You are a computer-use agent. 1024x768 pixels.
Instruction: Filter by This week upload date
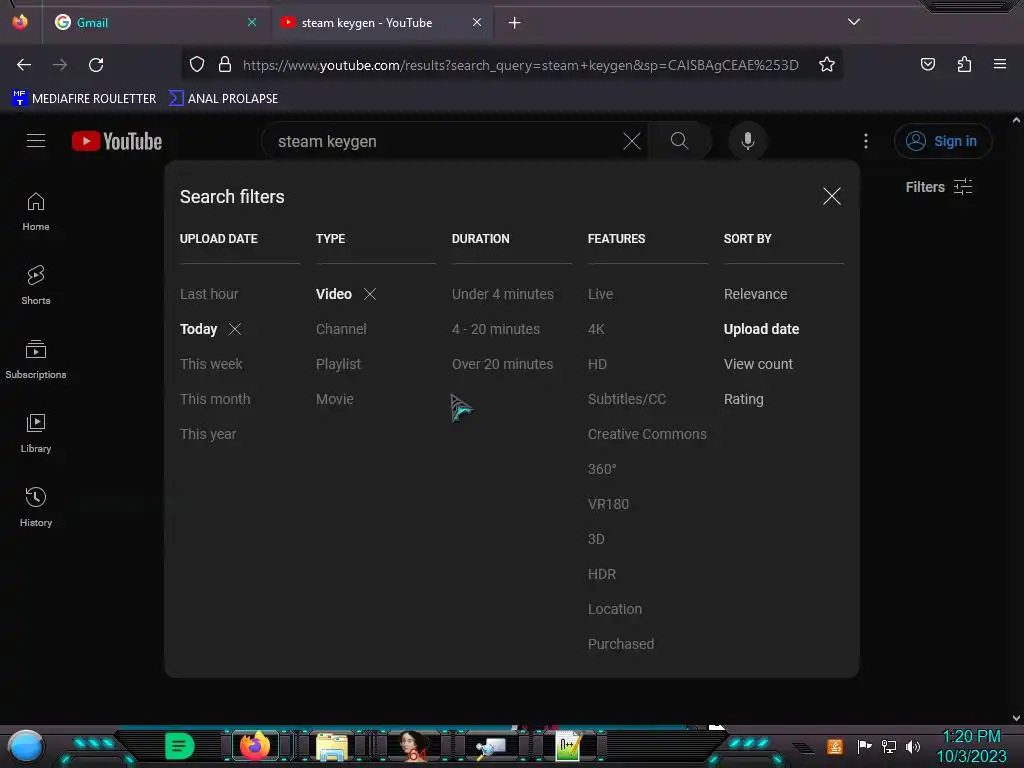[x=211, y=364]
